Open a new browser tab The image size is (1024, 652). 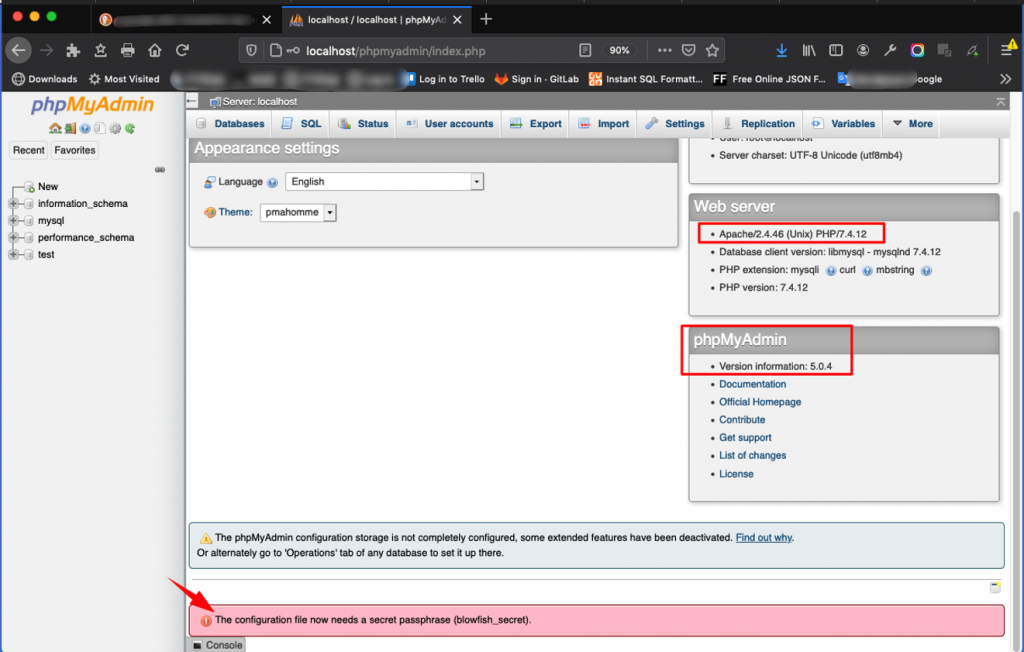tap(486, 20)
